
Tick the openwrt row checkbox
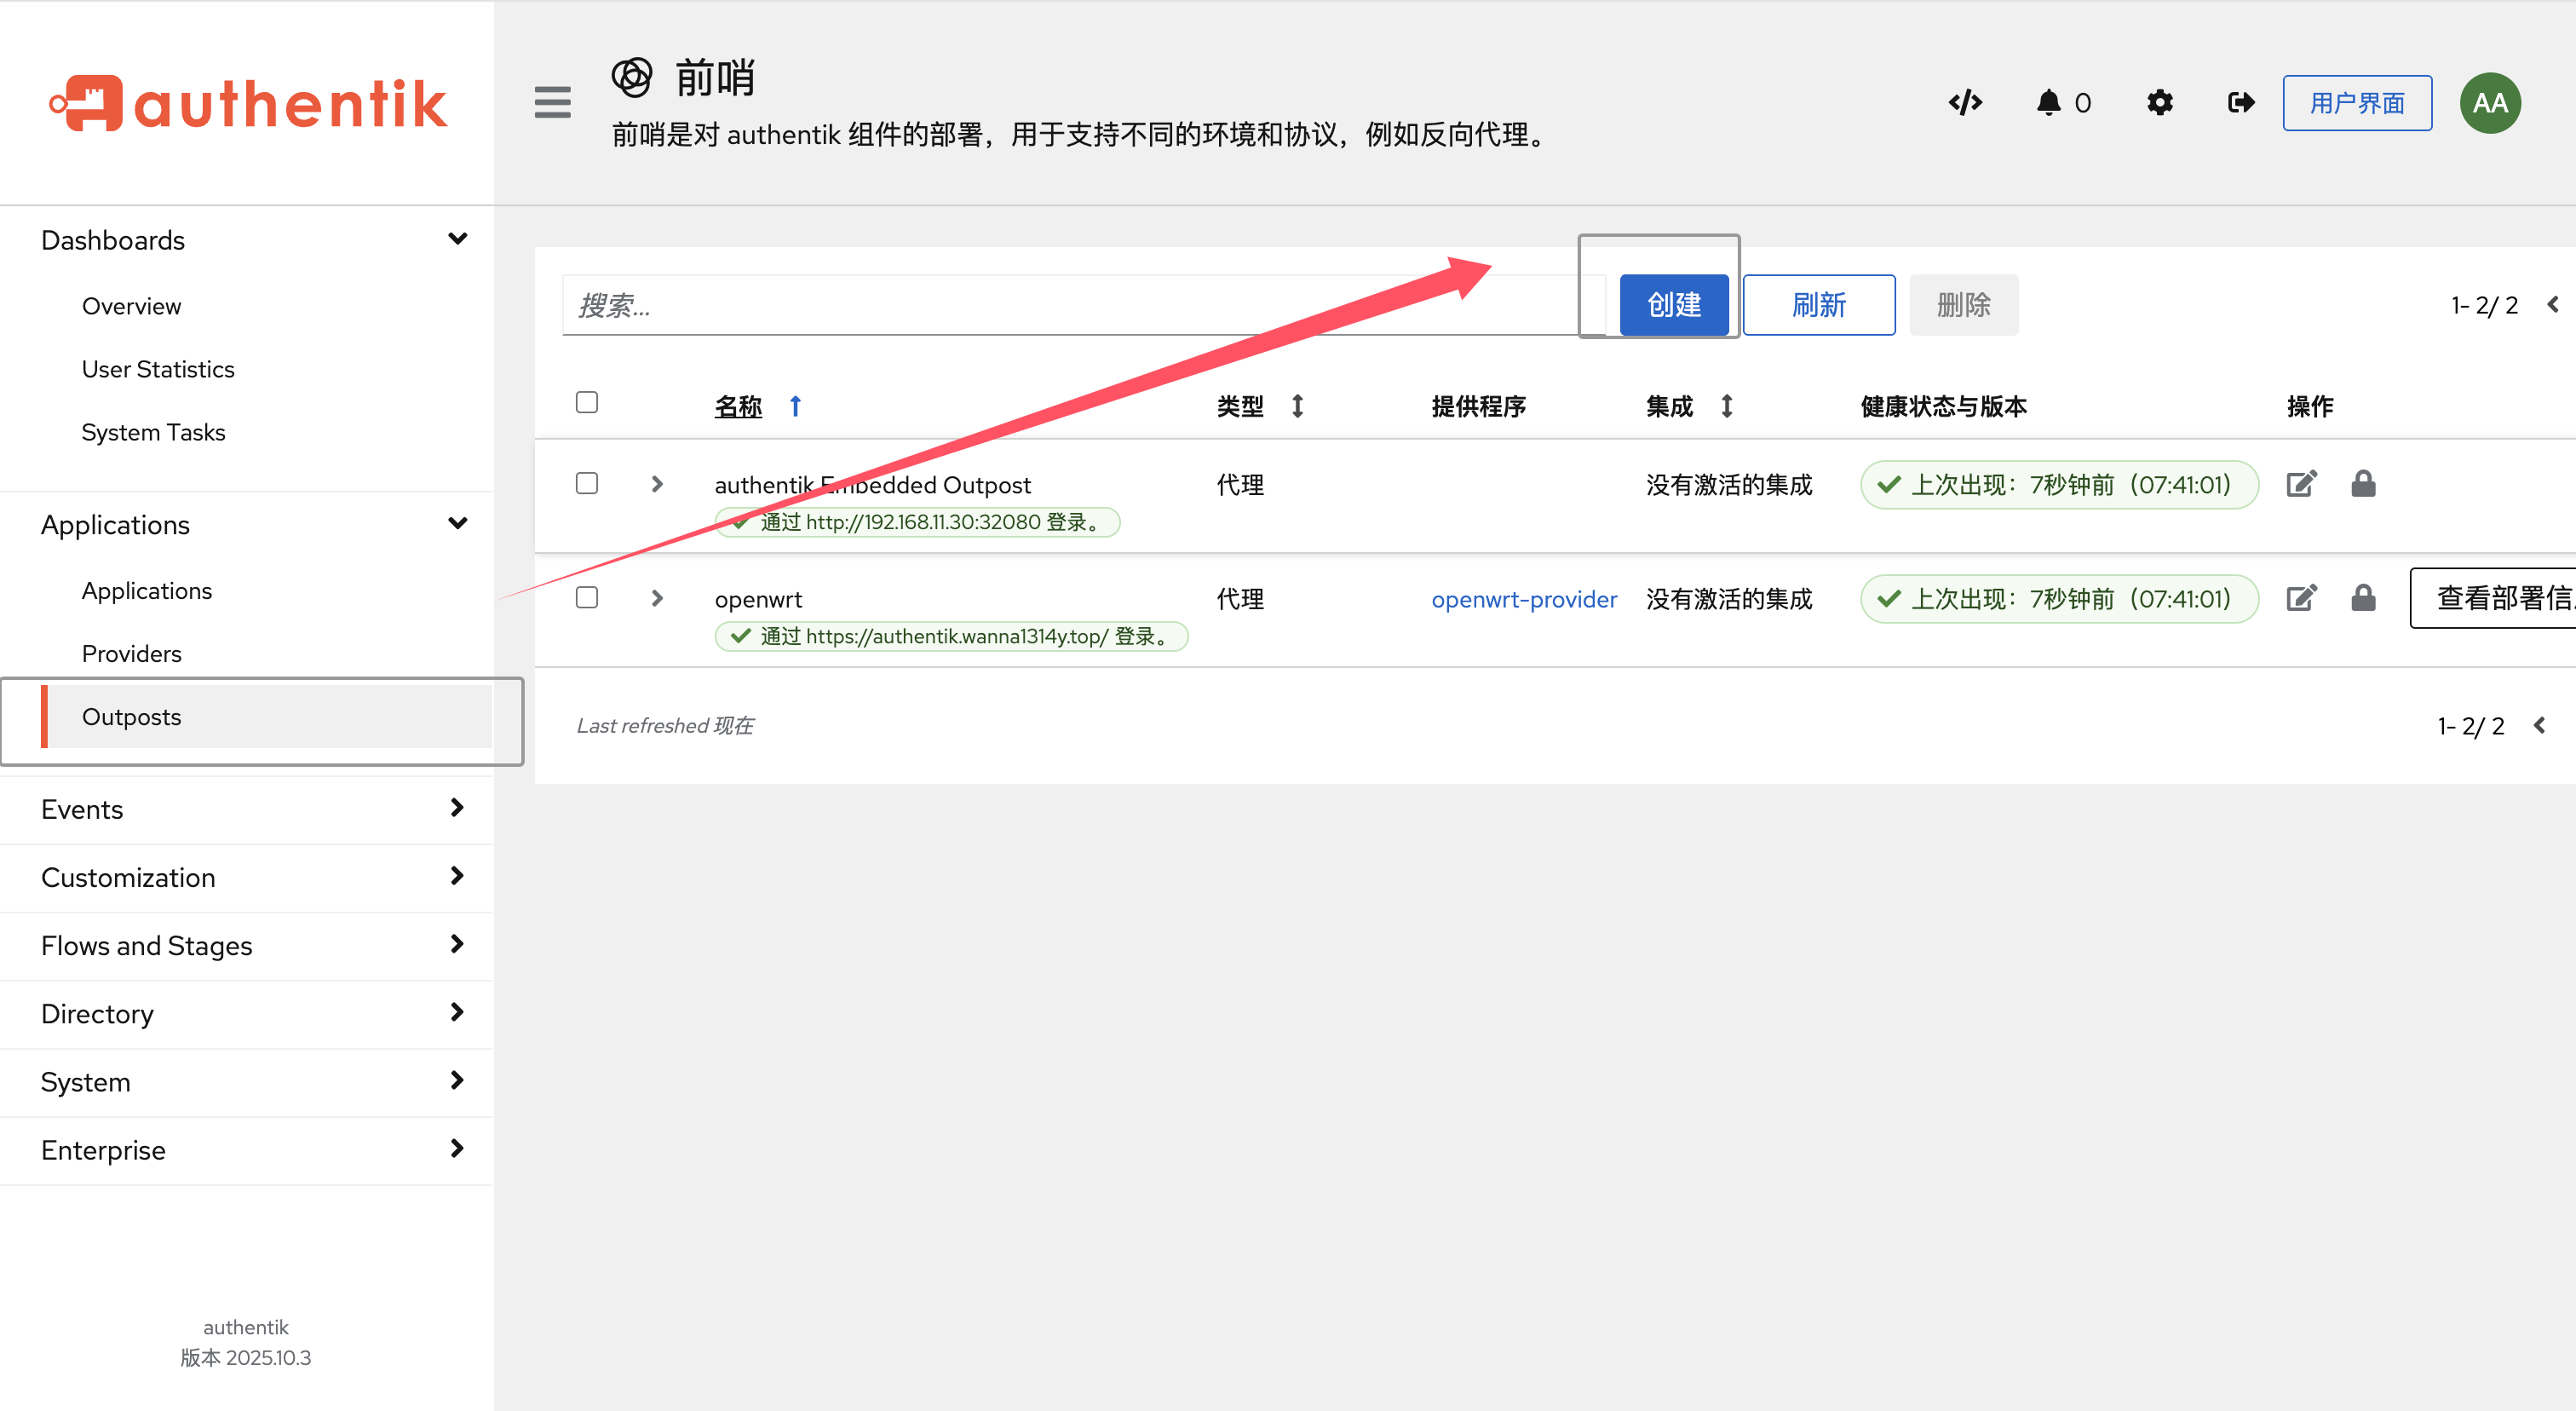click(587, 597)
